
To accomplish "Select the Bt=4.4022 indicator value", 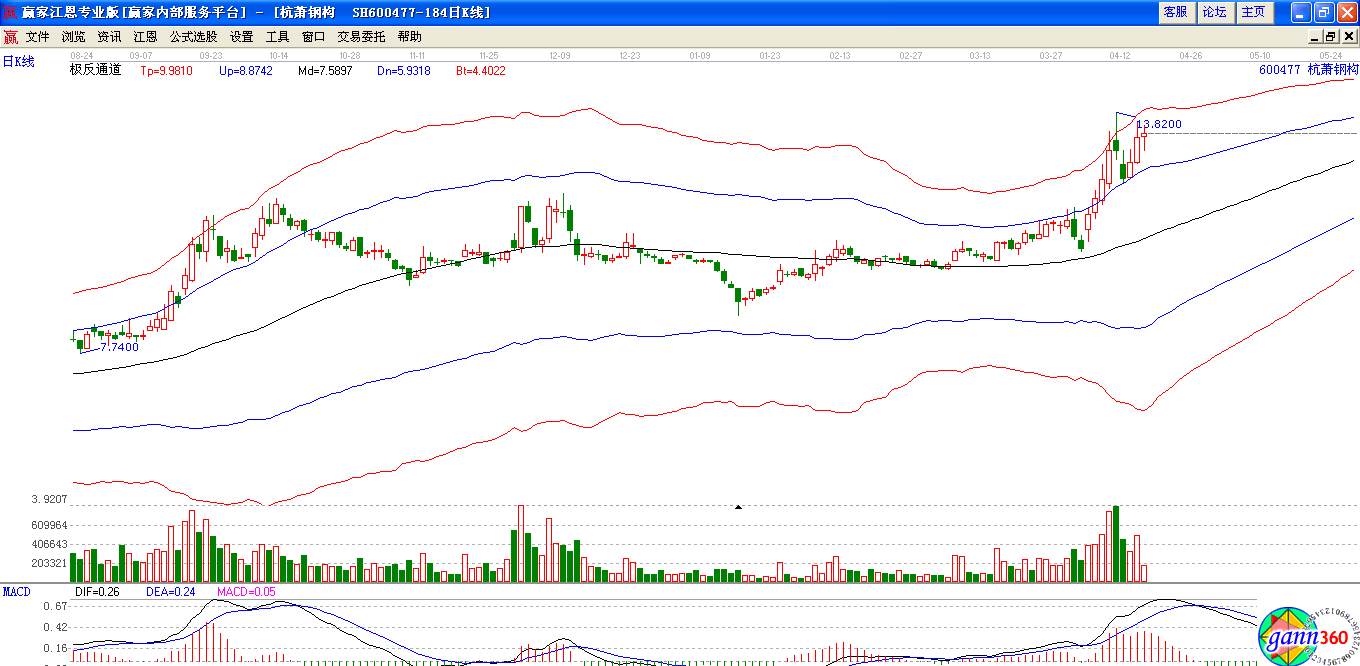I will 481,71.
